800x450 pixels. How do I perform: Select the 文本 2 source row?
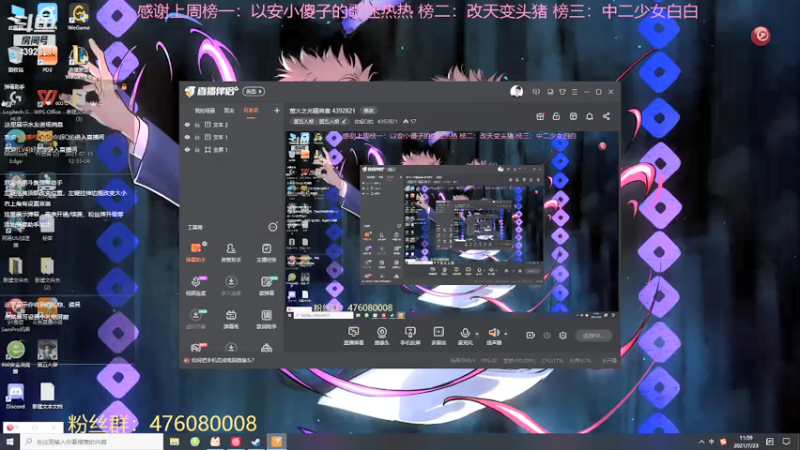pyautogui.click(x=232, y=124)
